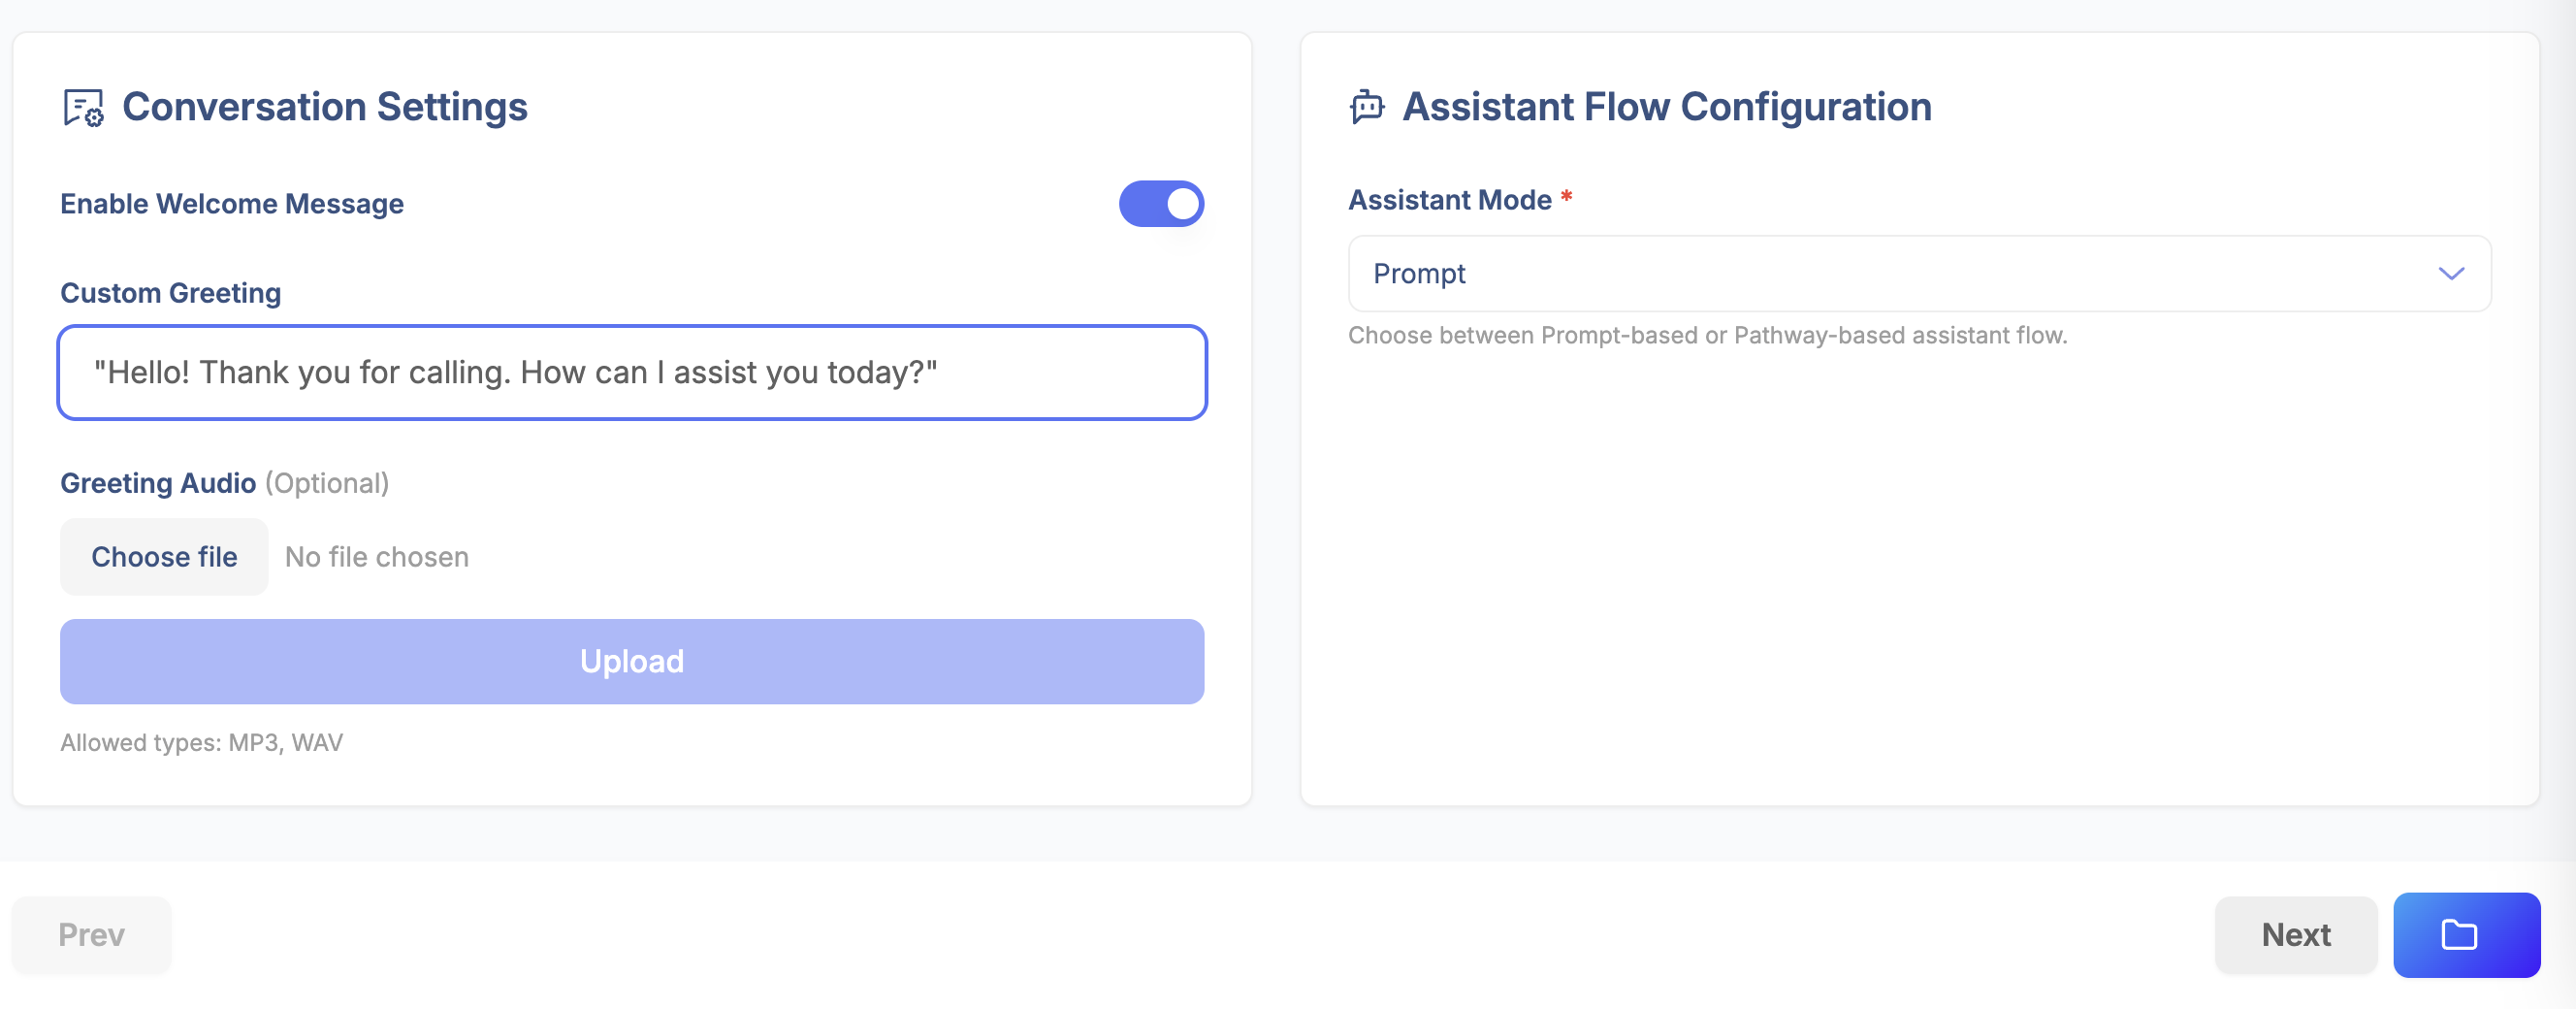Click the No file chosen text

[377, 557]
